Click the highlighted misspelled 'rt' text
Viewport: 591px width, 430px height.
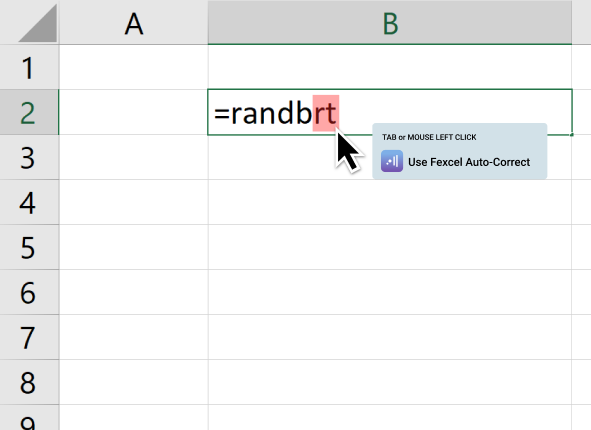click(326, 113)
